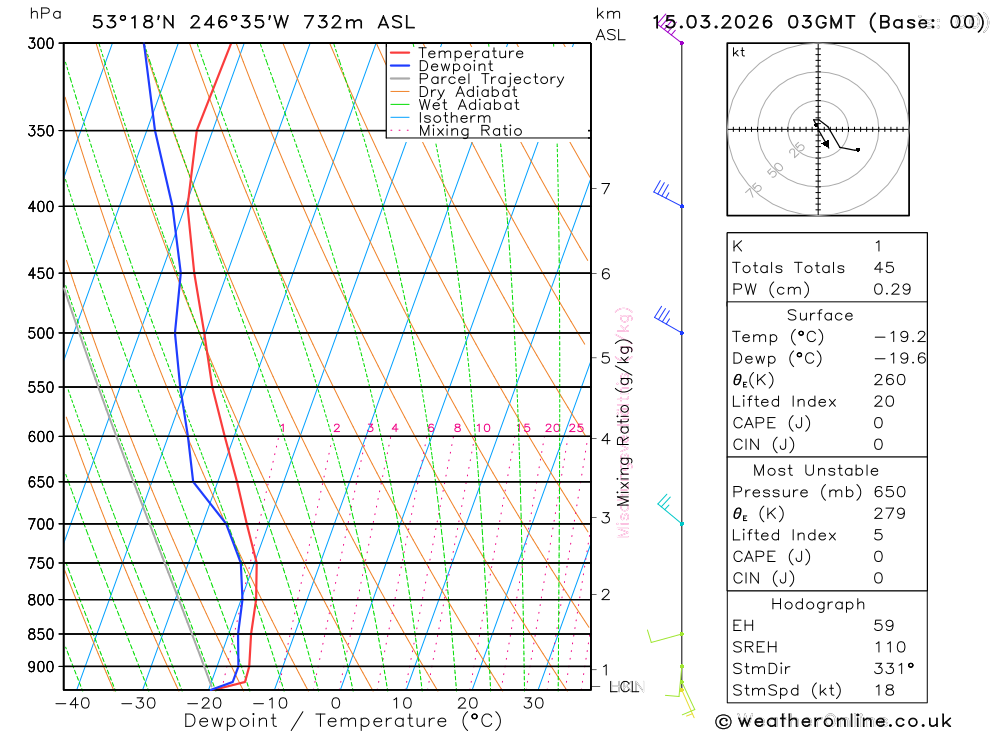Click the hodograph 25 kt ring label

(x=797, y=150)
